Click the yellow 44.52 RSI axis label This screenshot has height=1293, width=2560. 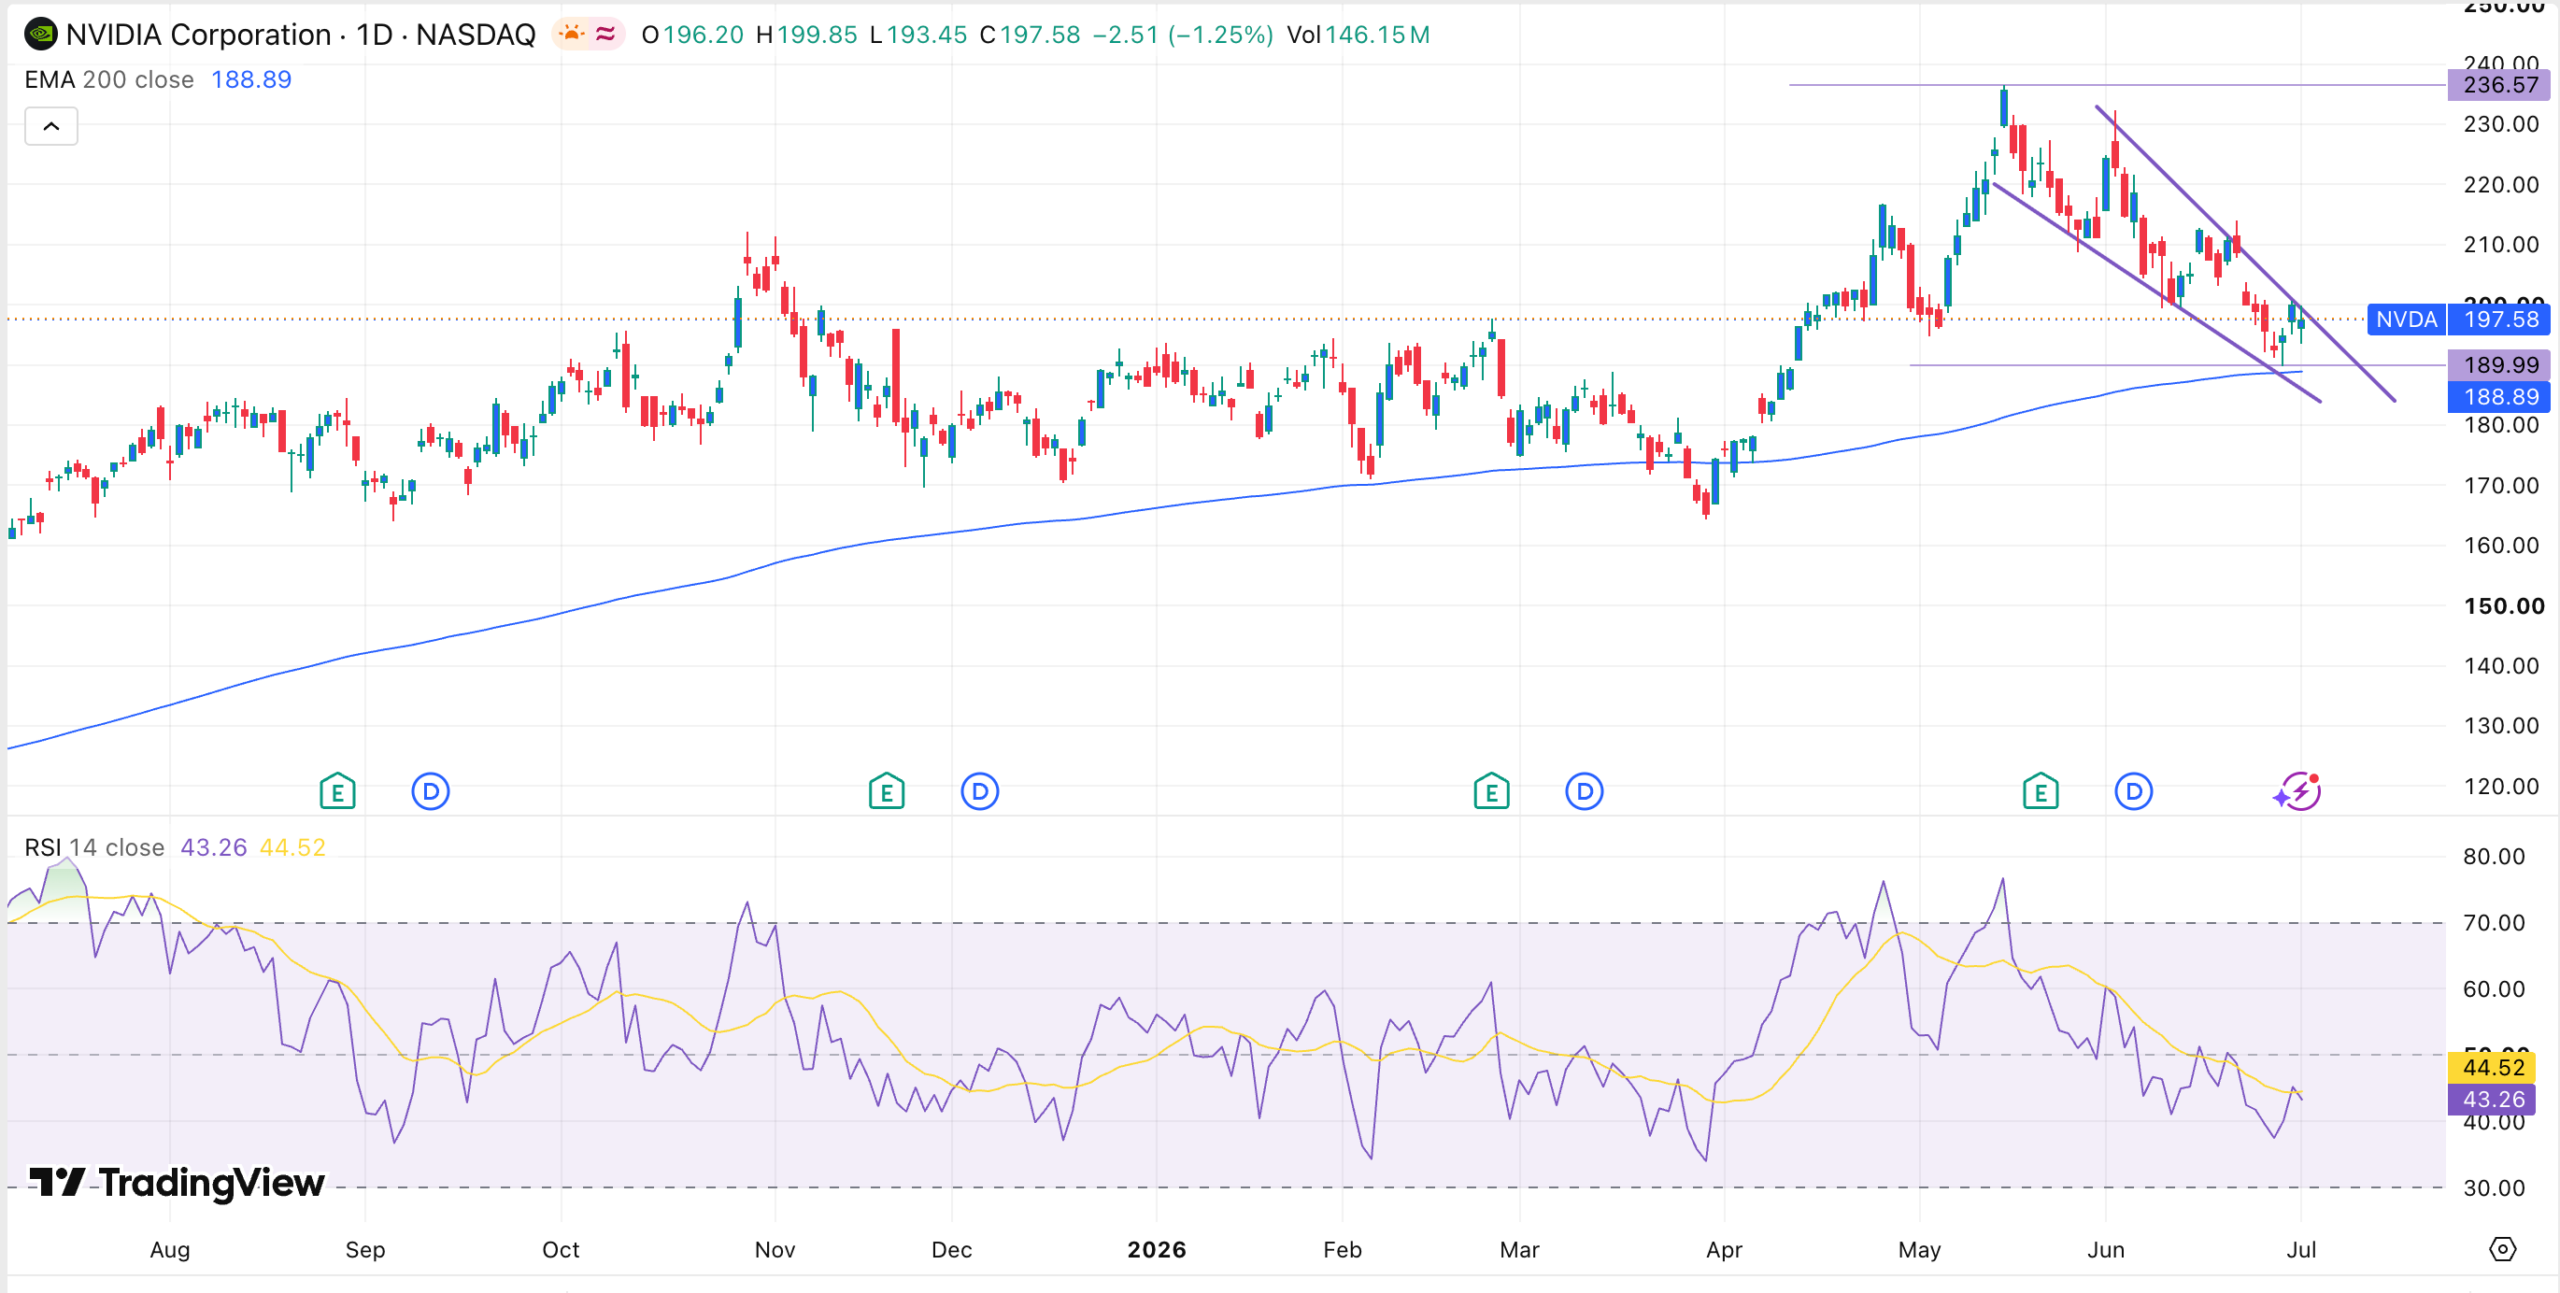coord(2493,1067)
